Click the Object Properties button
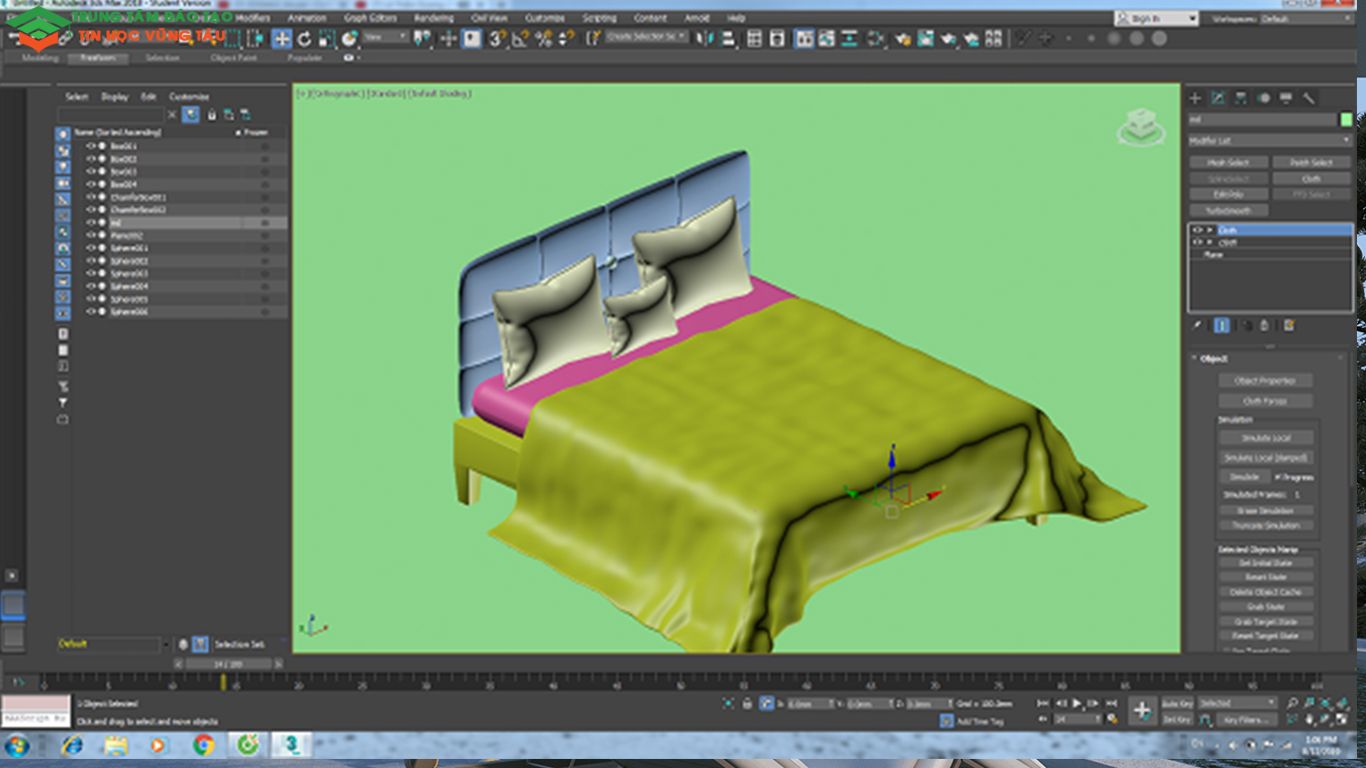The height and width of the screenshot is (768, 1366). click(1267, 380)
